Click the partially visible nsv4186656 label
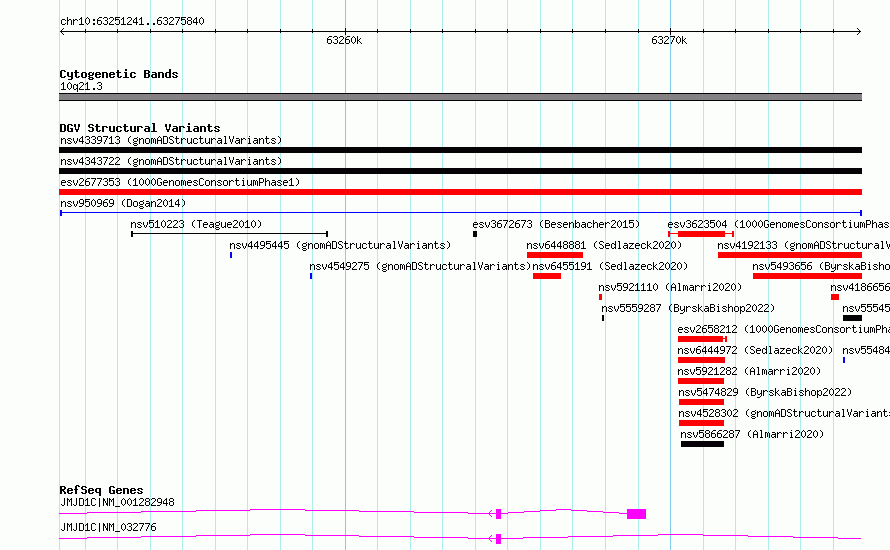890x550 pixels. point(860,287)
